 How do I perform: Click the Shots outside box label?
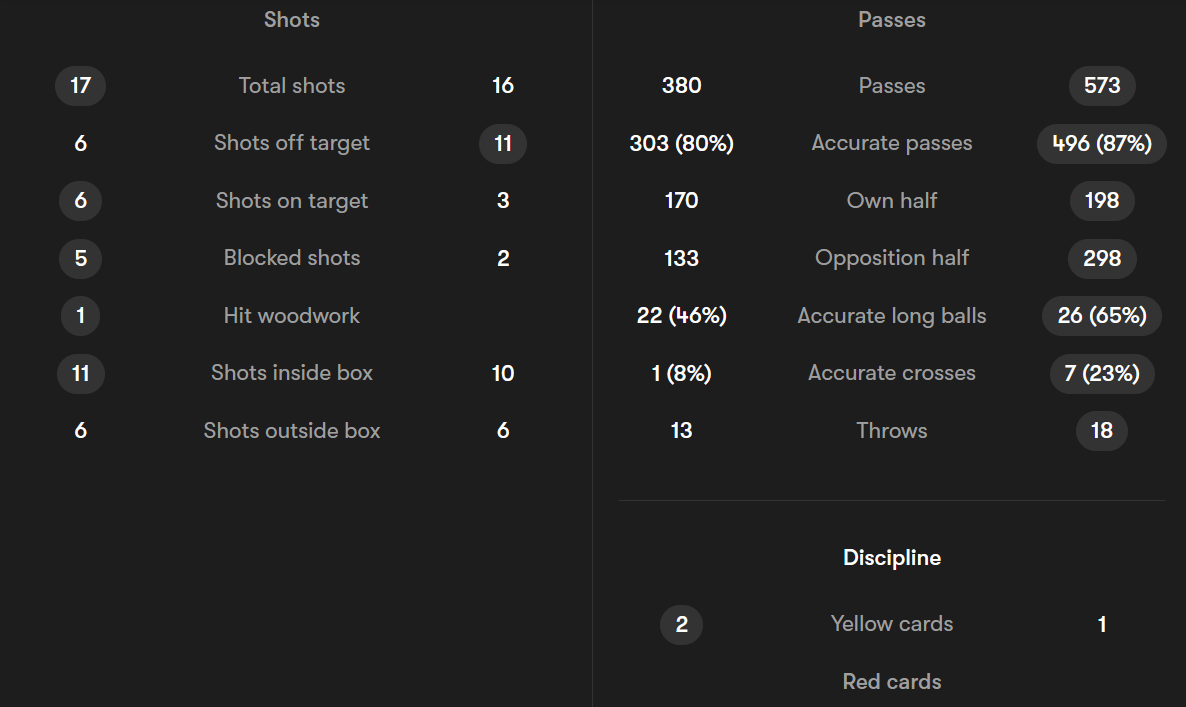(x=291, y=430)
